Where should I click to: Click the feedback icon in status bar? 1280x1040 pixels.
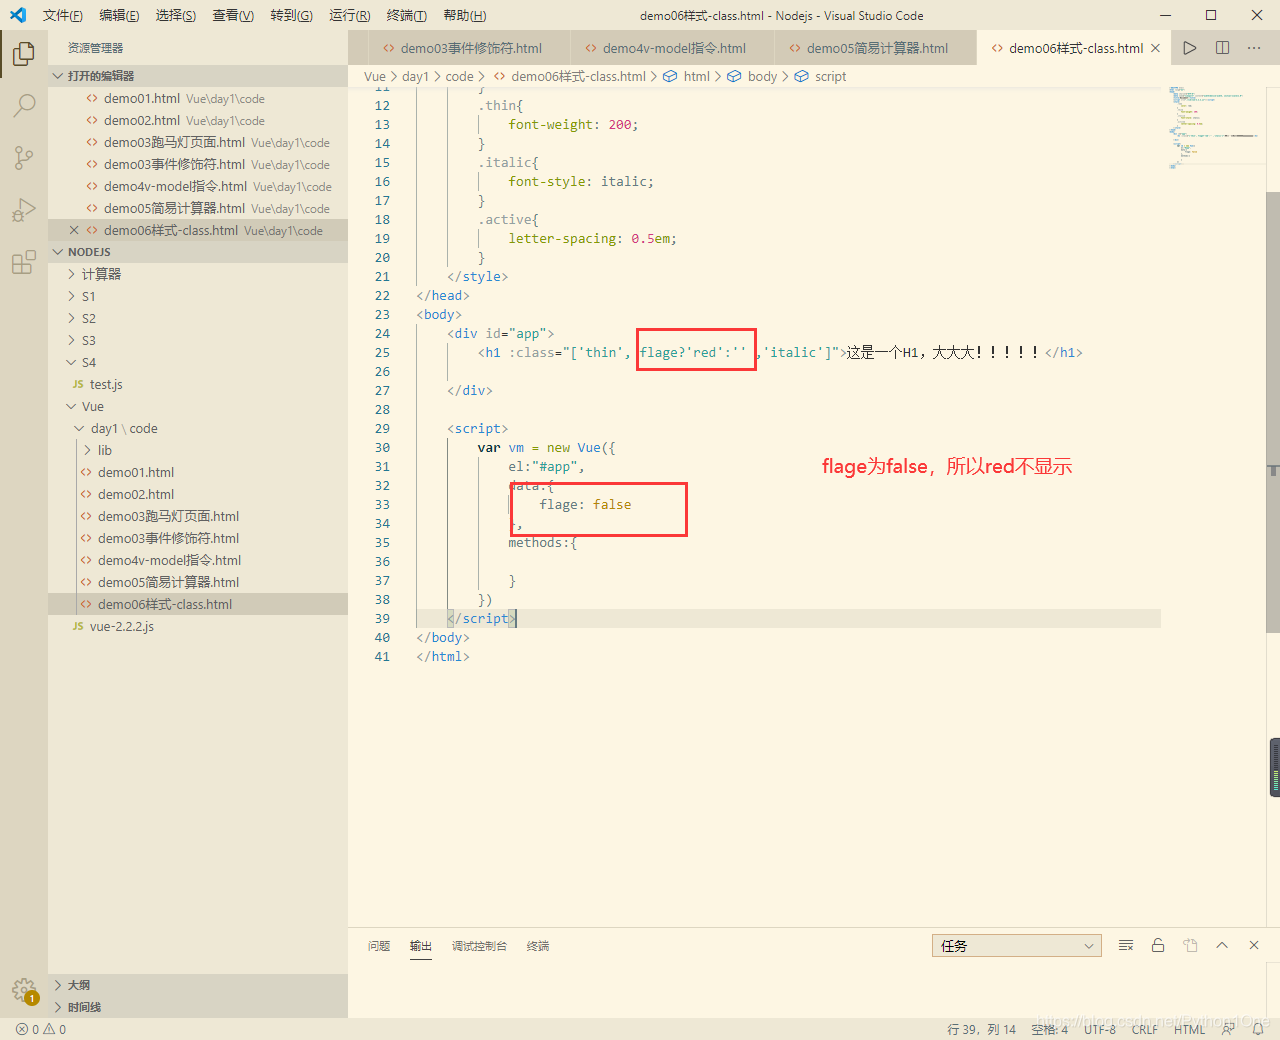1228,1029
